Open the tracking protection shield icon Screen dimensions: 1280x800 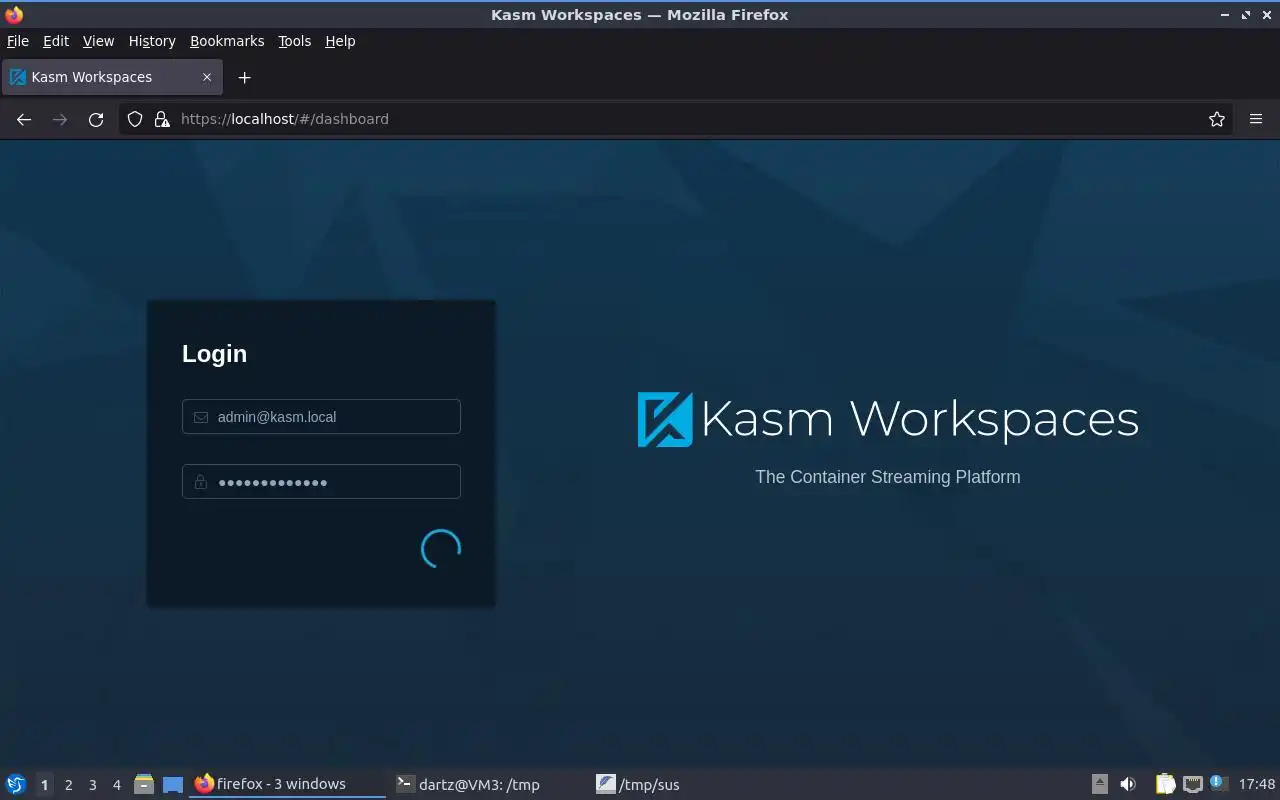click(135, 119)
